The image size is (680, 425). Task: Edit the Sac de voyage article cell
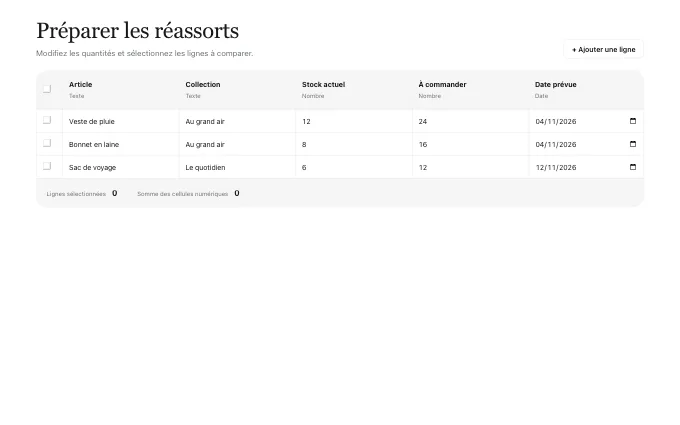pyautogui.click(x=121, y=167)
